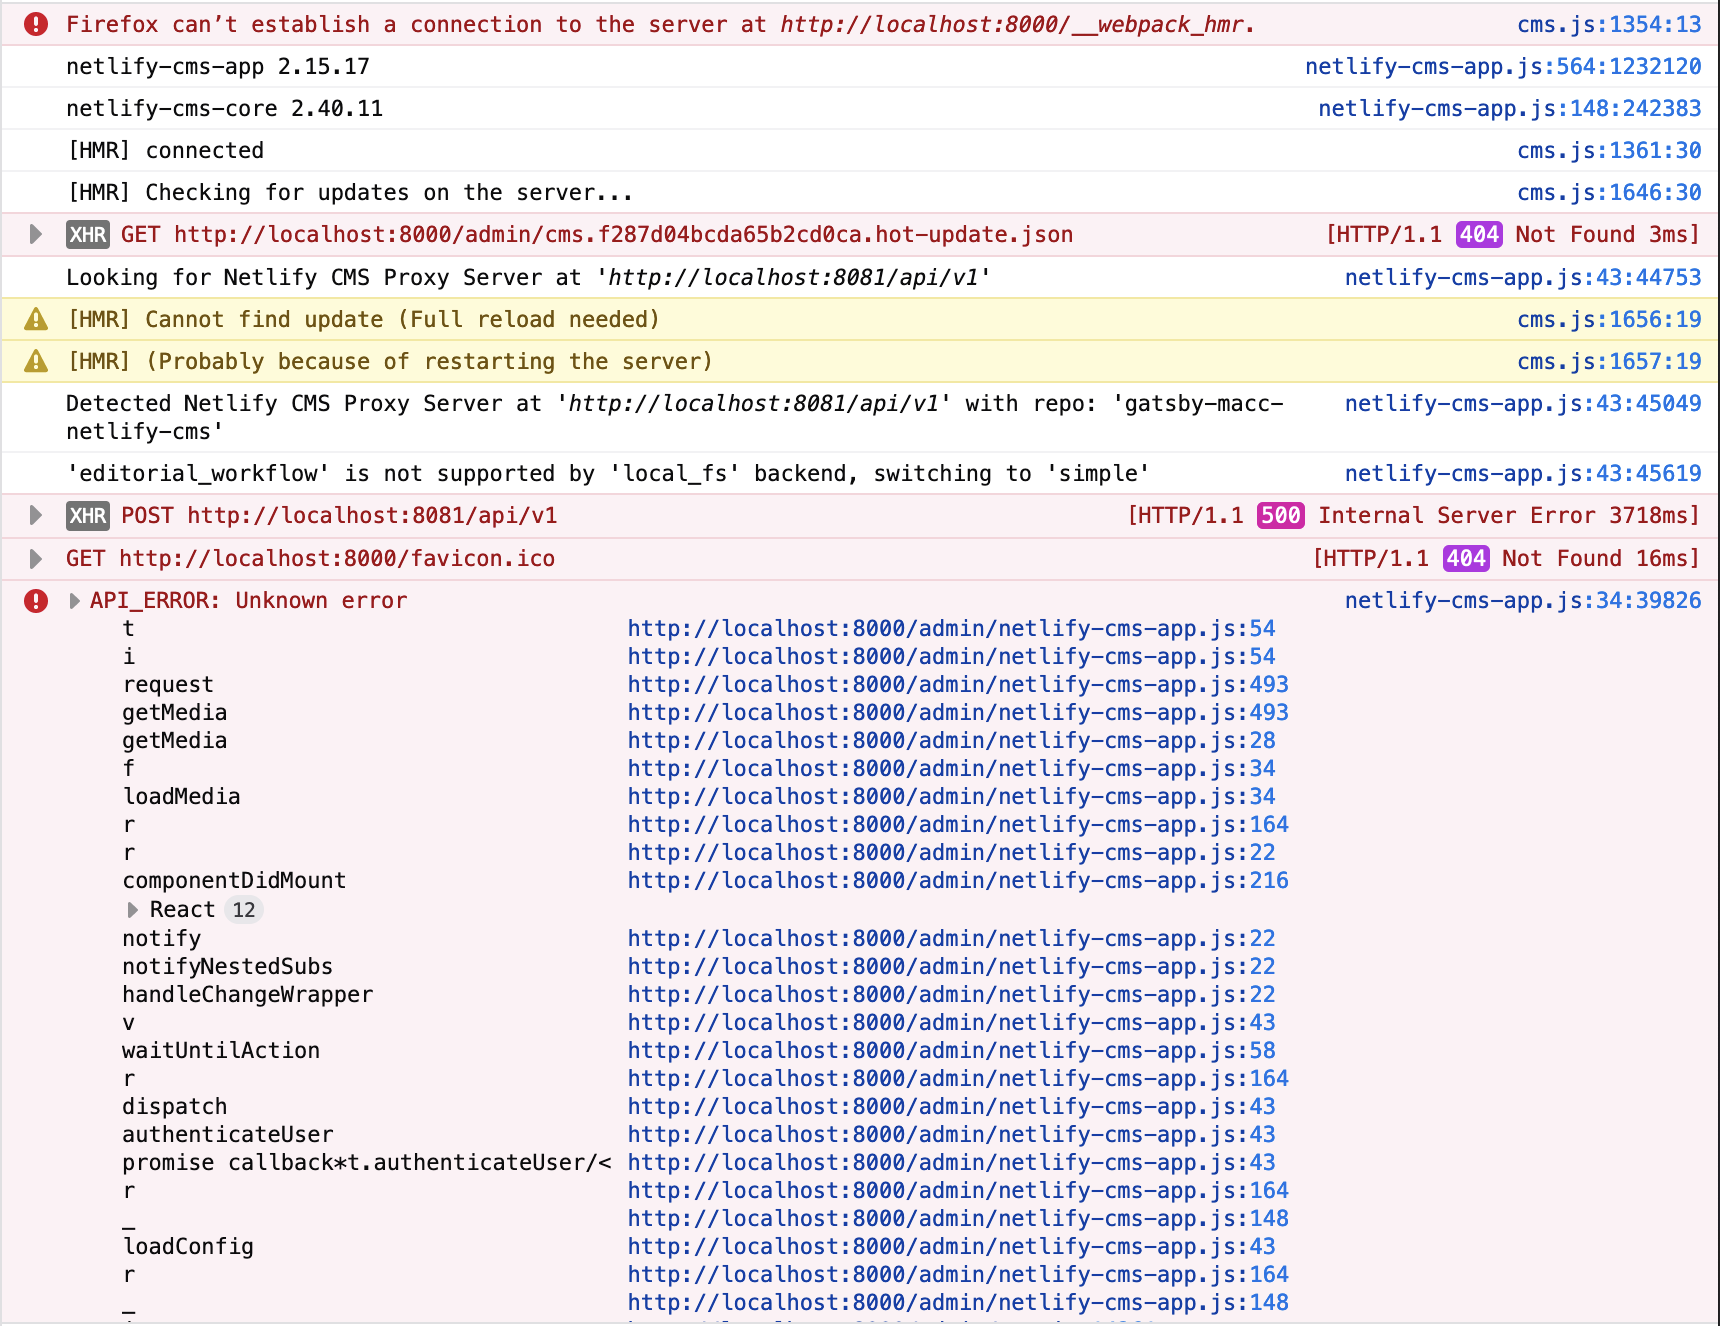Click the warning icon on the 'Cannot find update' row
The width and height of the screenshot is (1720, 1326).
(x=36, y=320)
